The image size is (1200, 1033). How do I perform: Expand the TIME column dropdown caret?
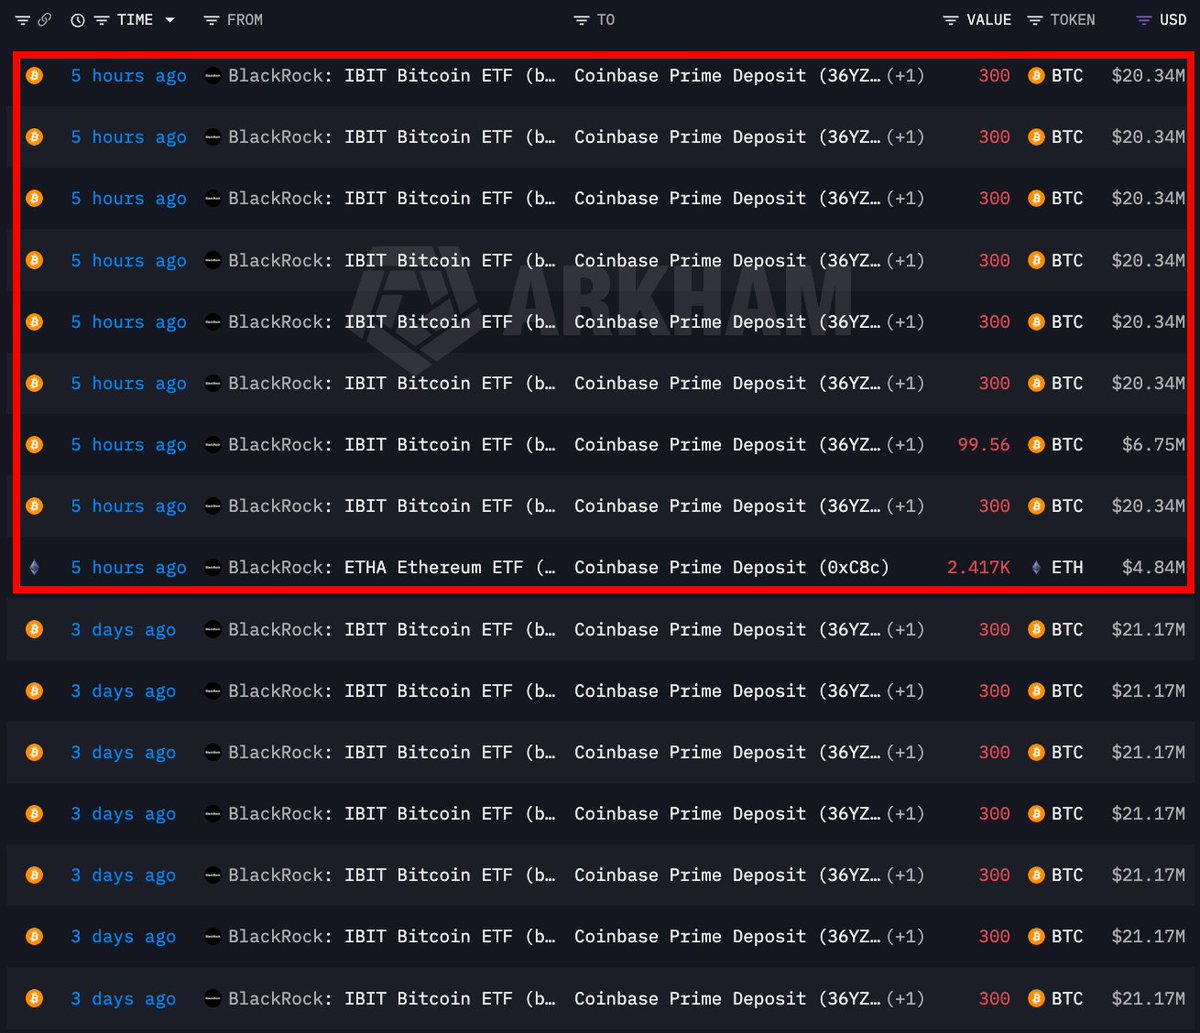click(170, 20)
